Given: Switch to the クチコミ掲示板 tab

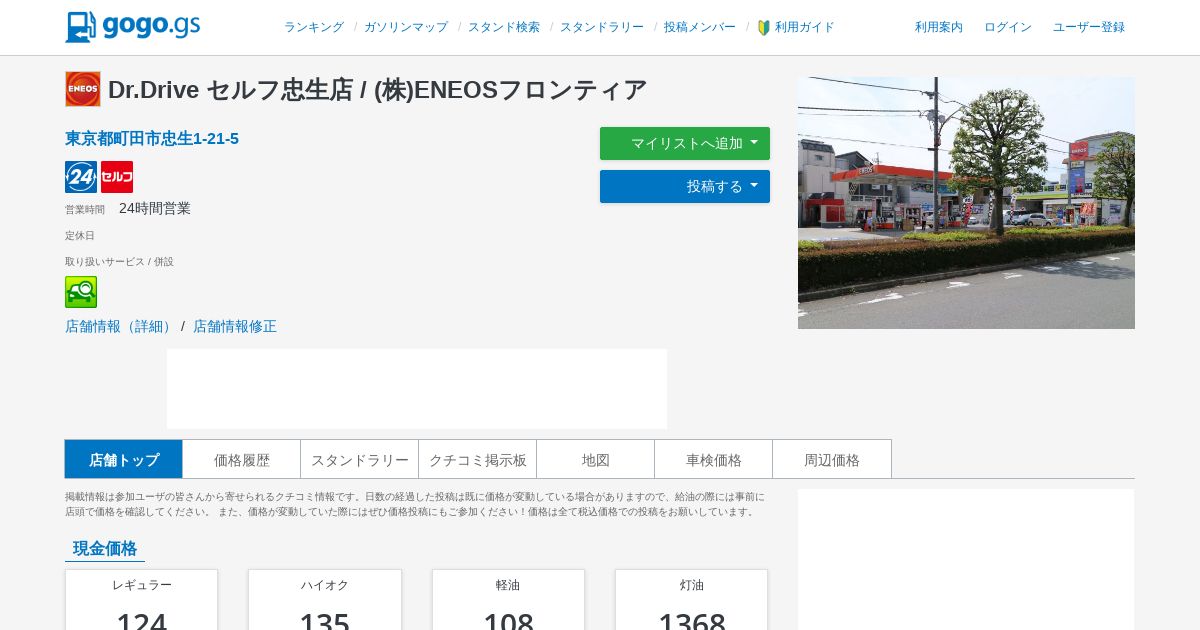Looking at the screenshot, I should [x=478, y=459].
